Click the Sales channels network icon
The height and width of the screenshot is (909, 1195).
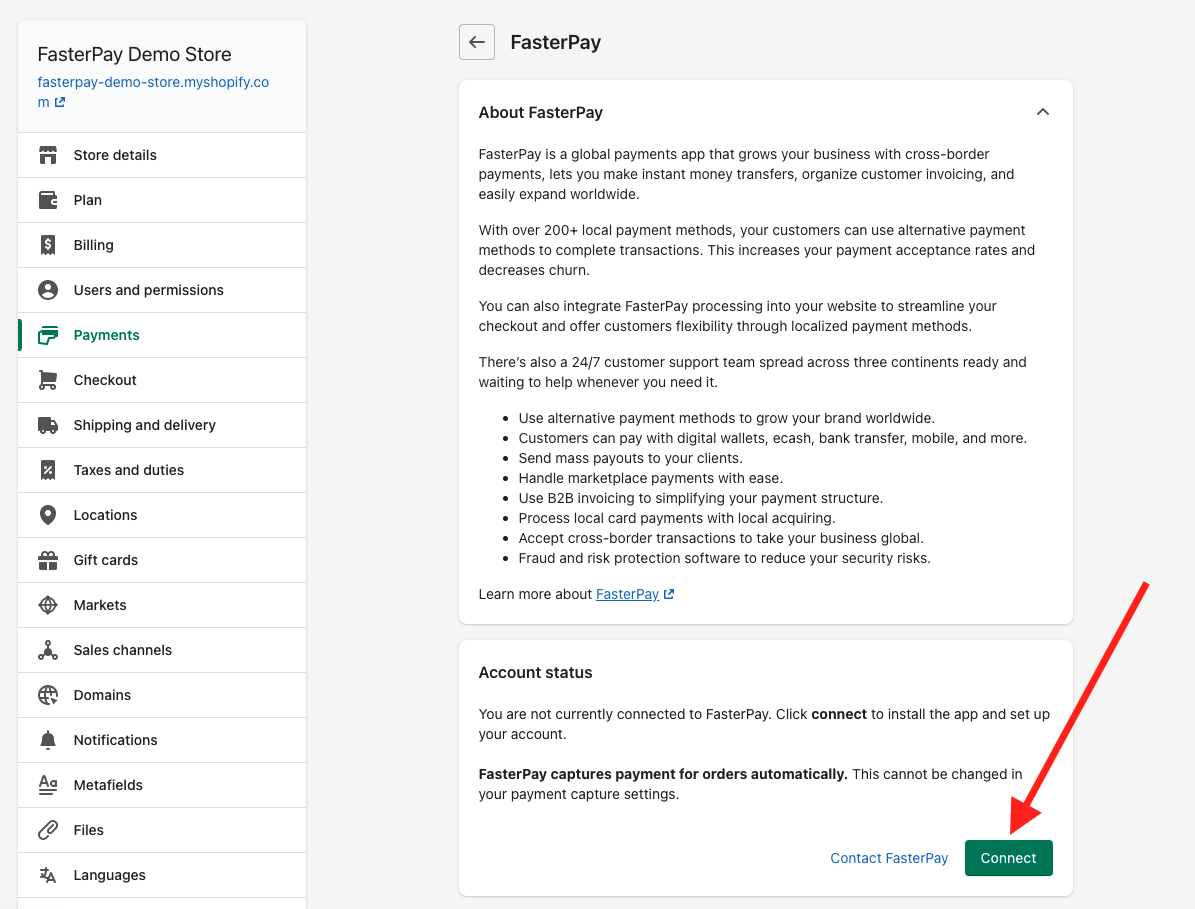pyautogui.click(x=48, y=650)
